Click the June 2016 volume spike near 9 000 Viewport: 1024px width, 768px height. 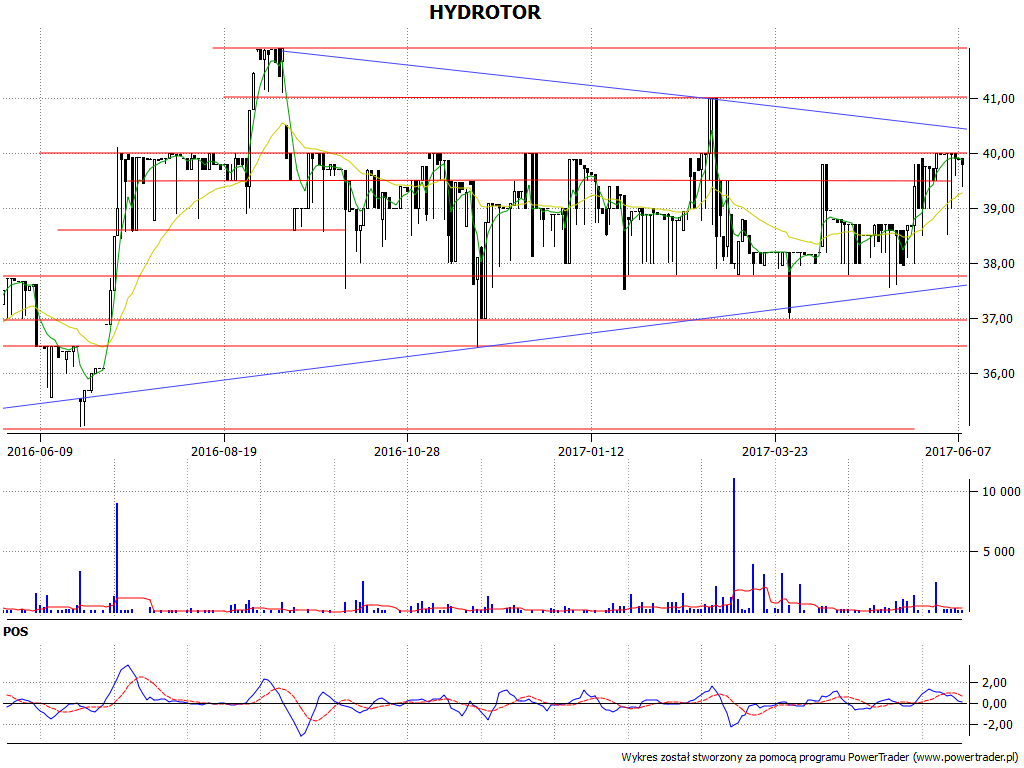coord(117,558)
